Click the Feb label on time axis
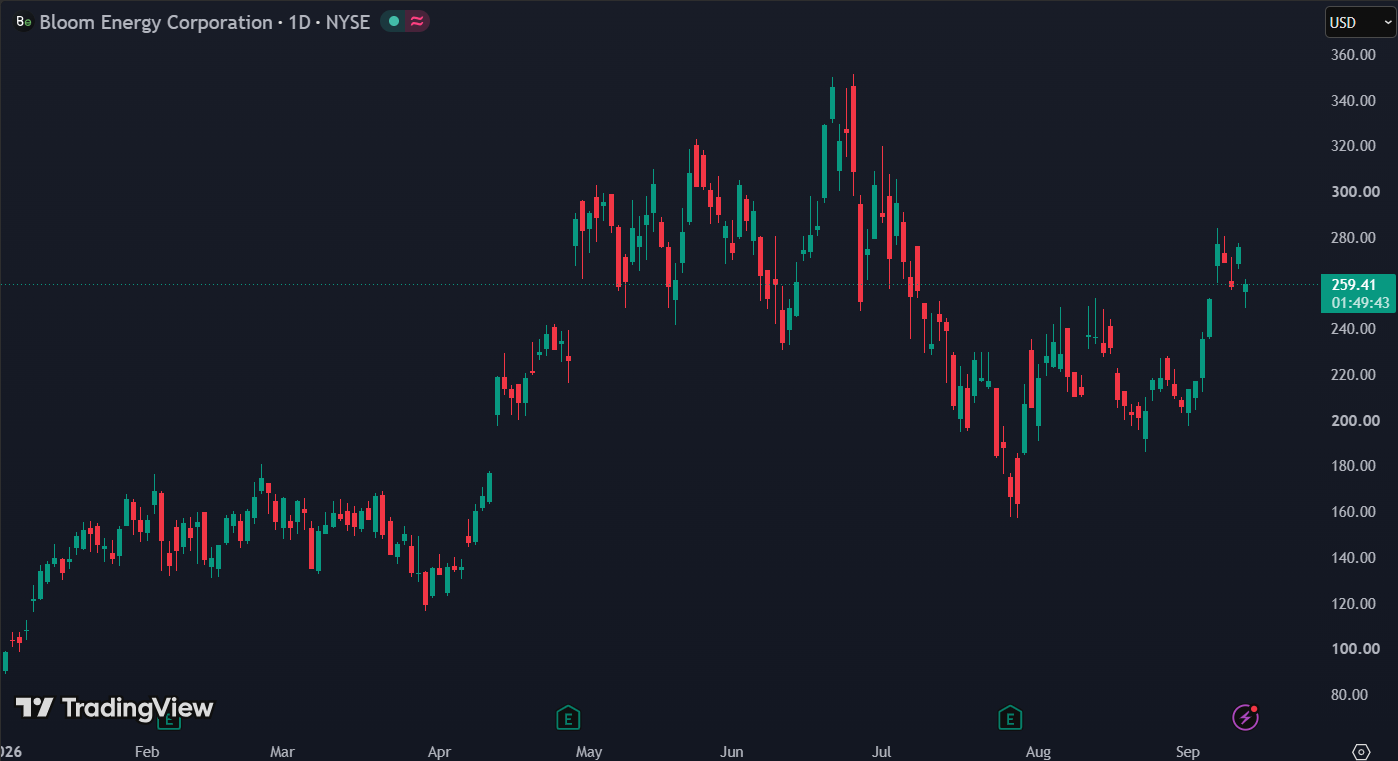 tap(147, 752)
